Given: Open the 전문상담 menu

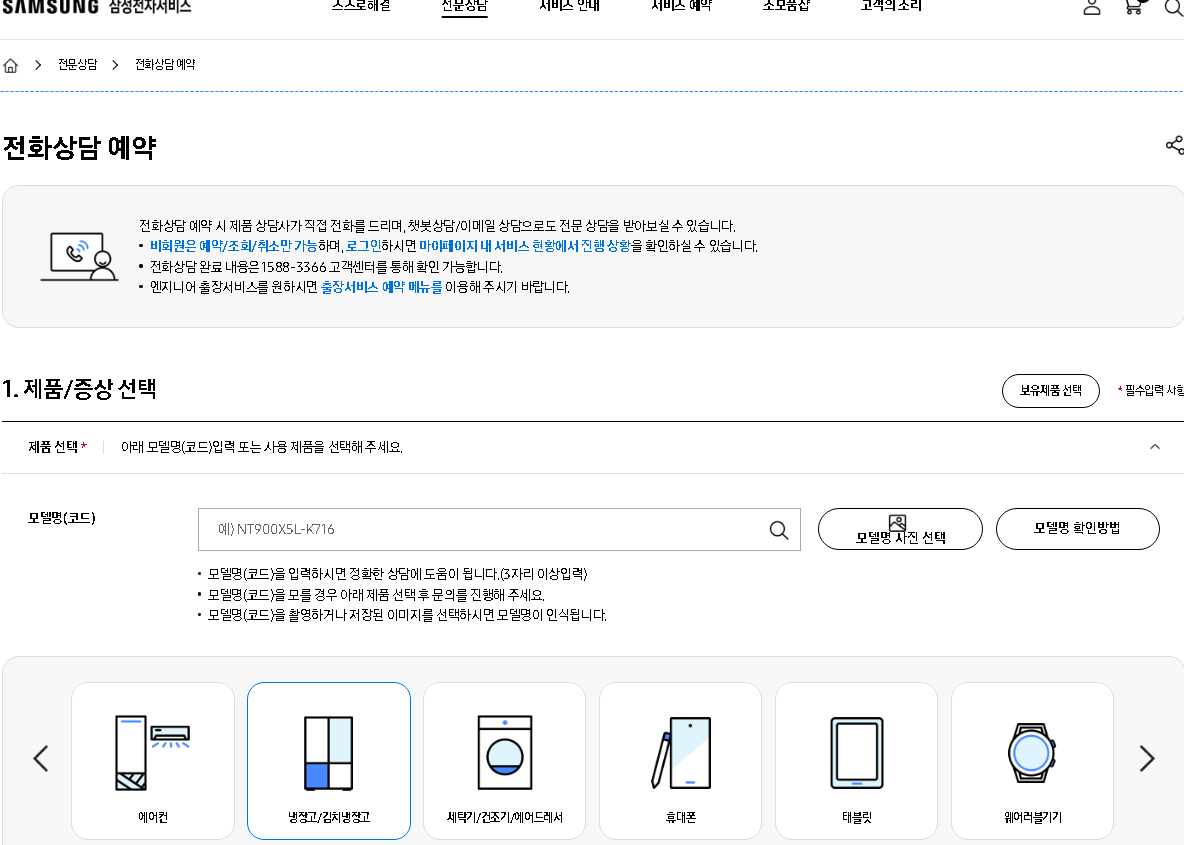Looking at the screenshot, I should click(x=464, y=7).
